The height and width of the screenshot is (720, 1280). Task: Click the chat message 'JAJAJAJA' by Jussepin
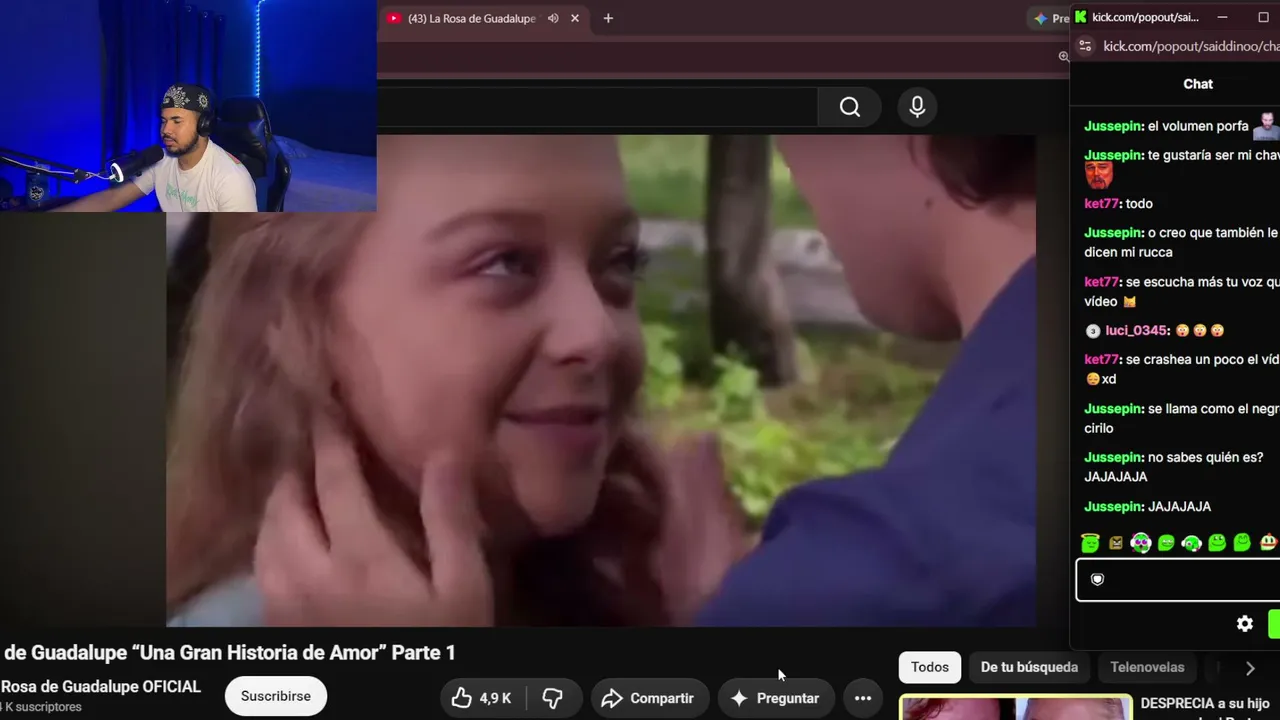1180,507
